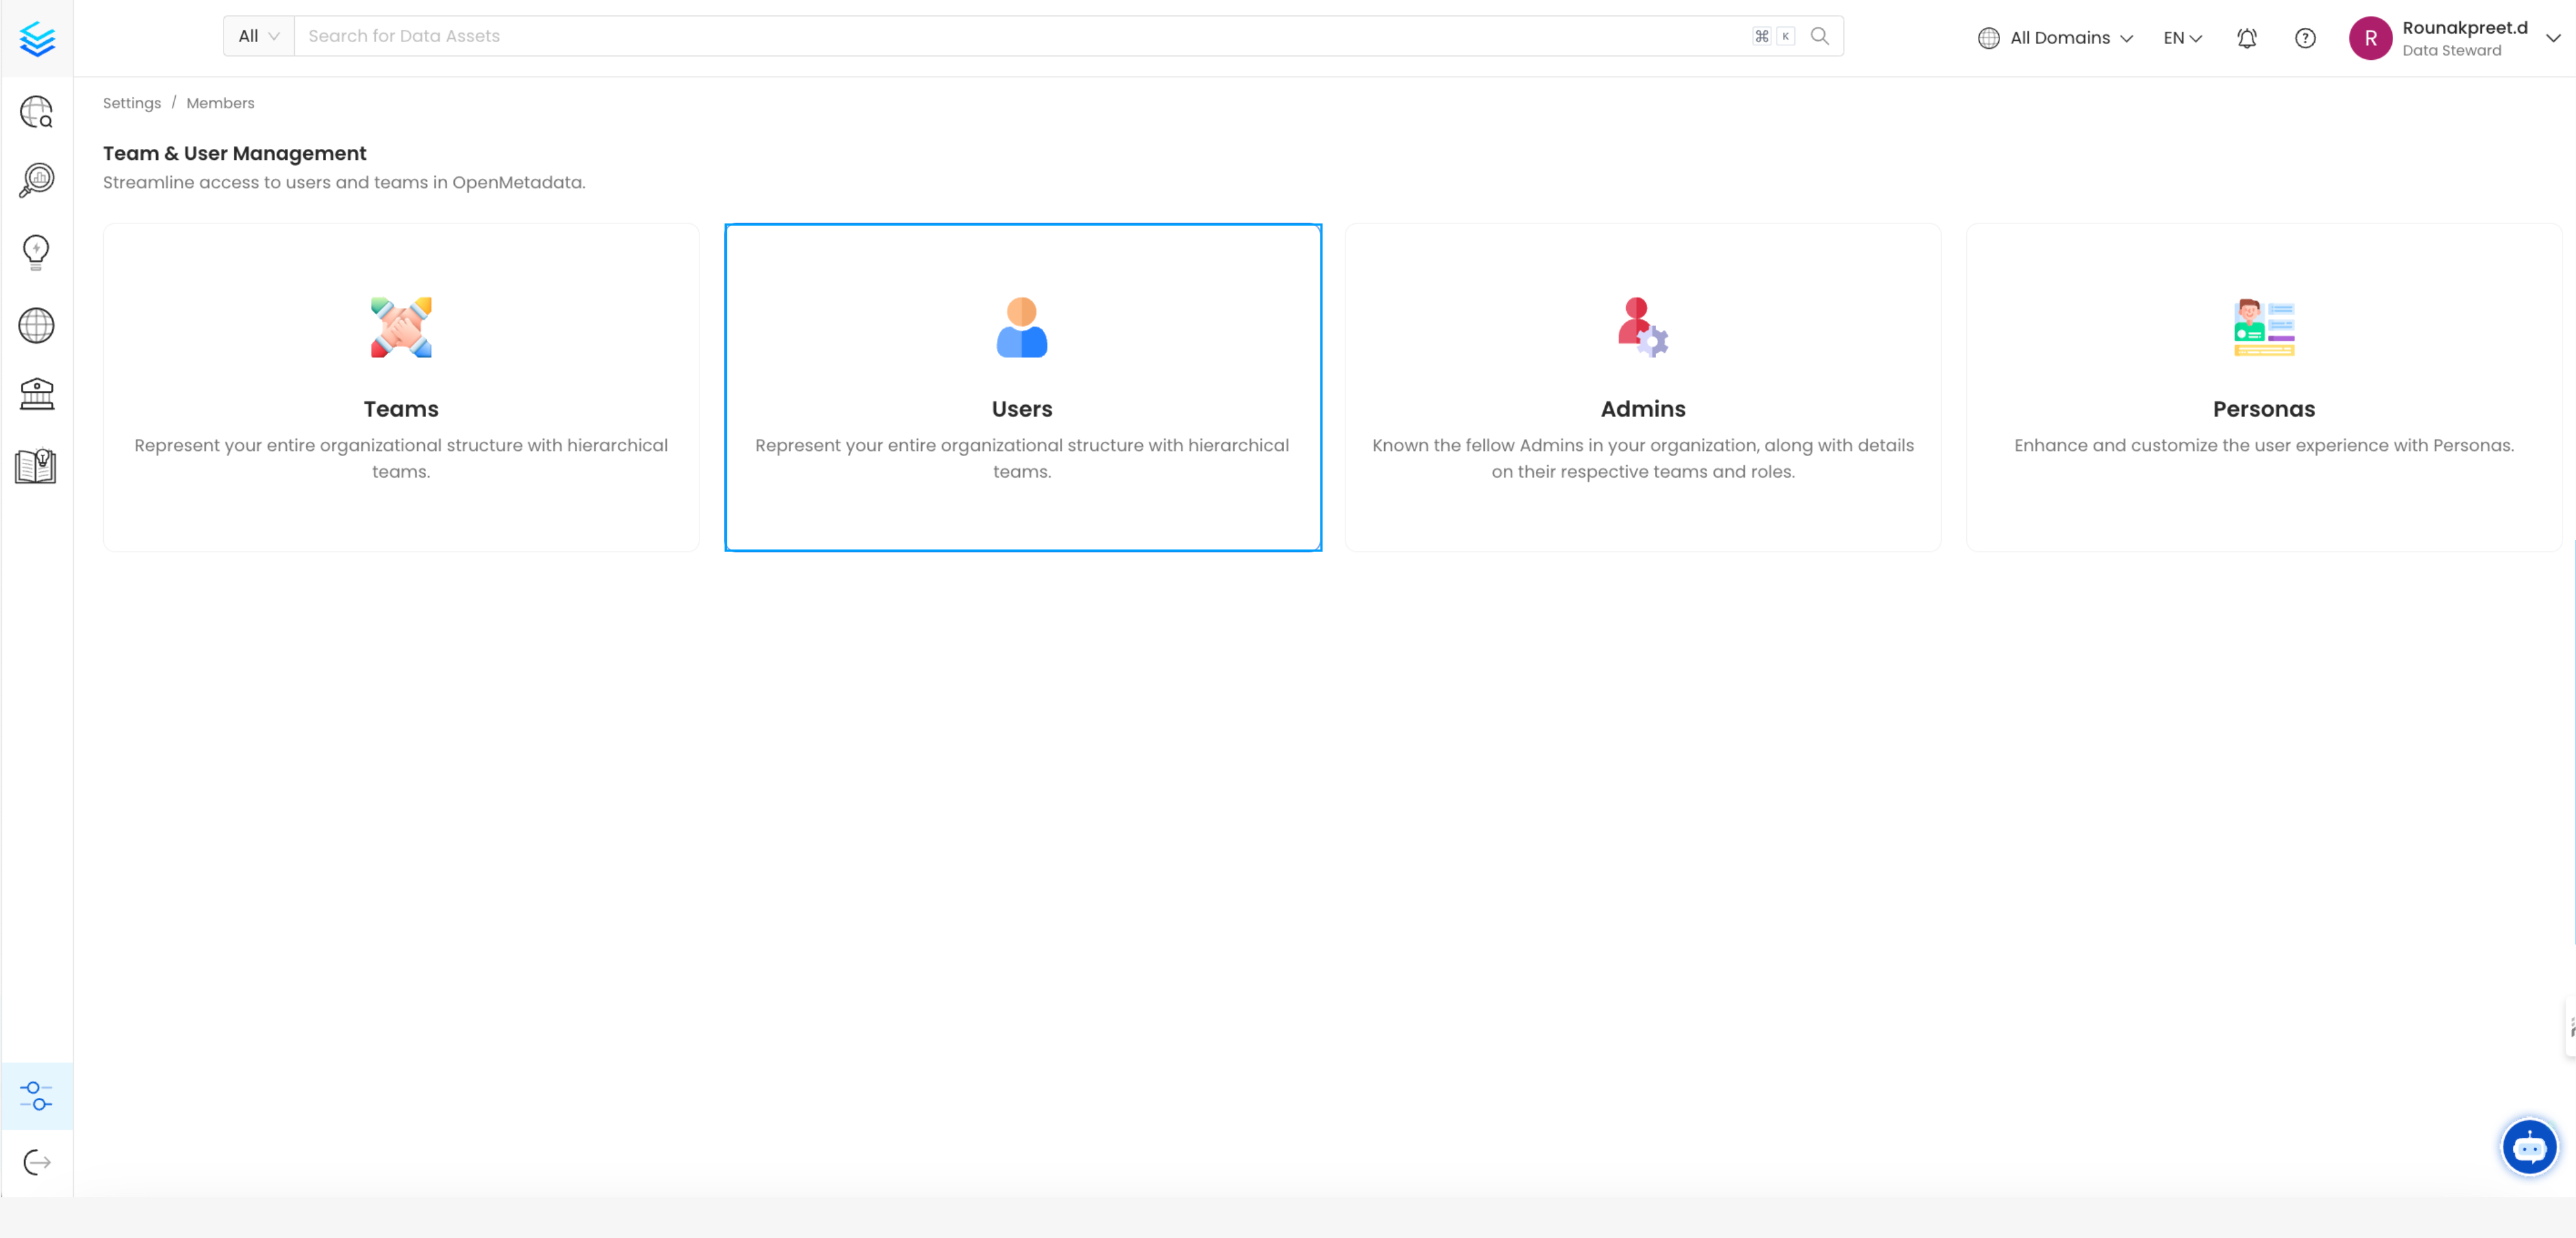
Task: Open Domains via the globe icon
Action: (x=37, y=325)
